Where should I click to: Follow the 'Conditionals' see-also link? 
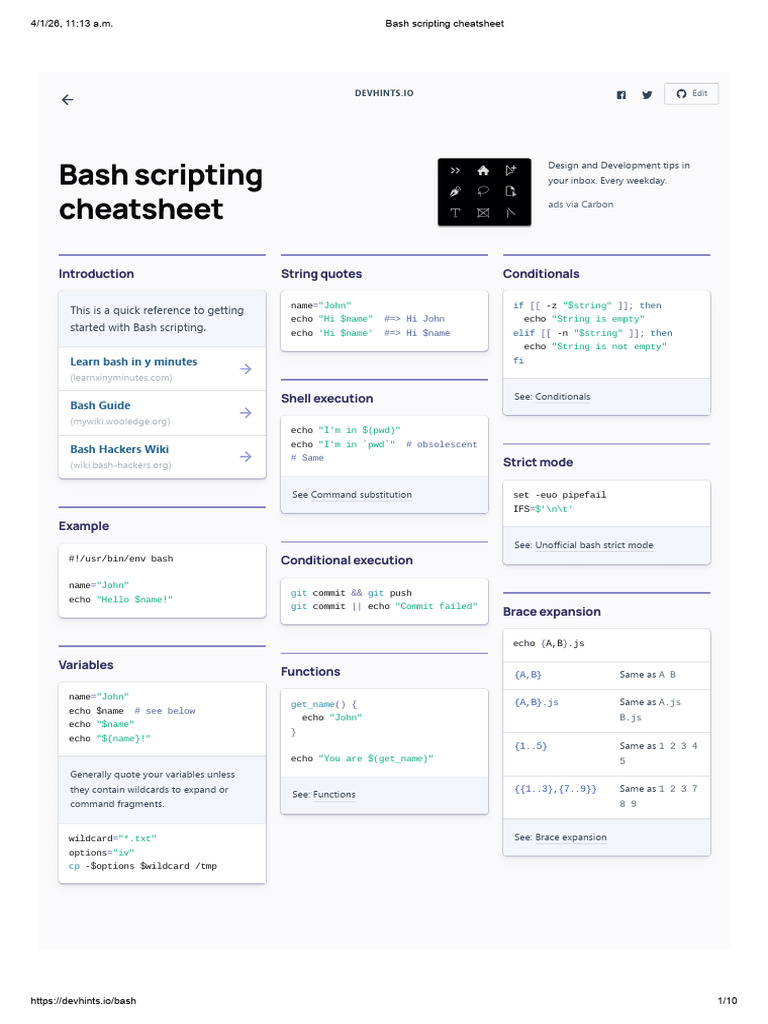(562, 396)
